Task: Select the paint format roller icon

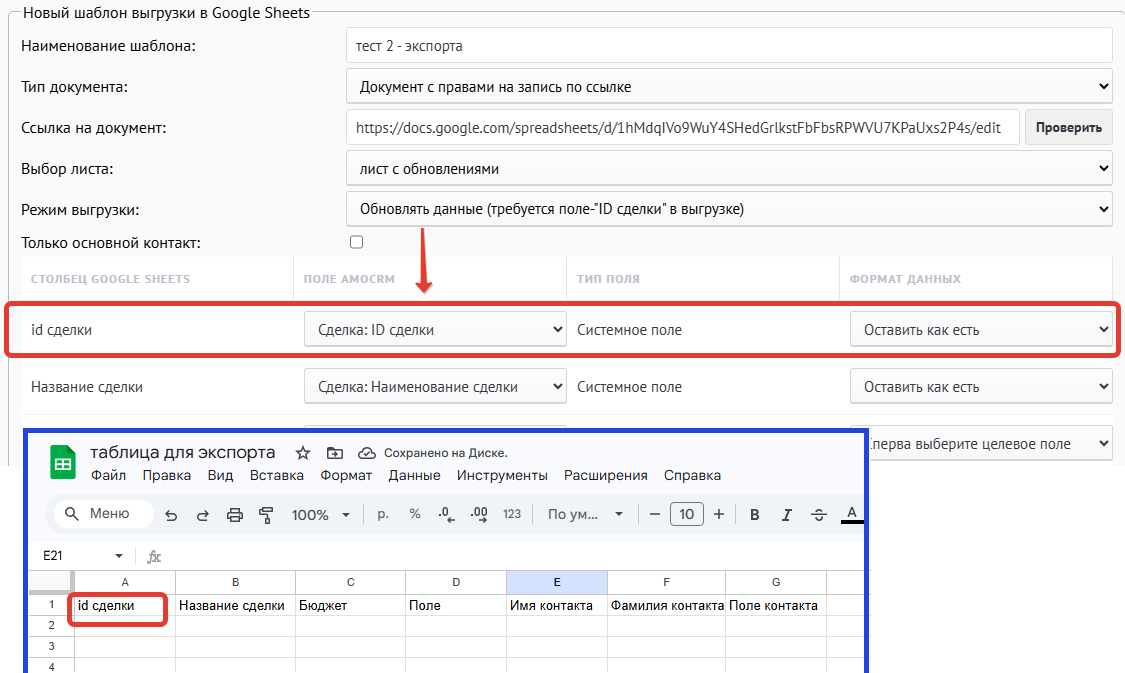Action: [266, 514]
